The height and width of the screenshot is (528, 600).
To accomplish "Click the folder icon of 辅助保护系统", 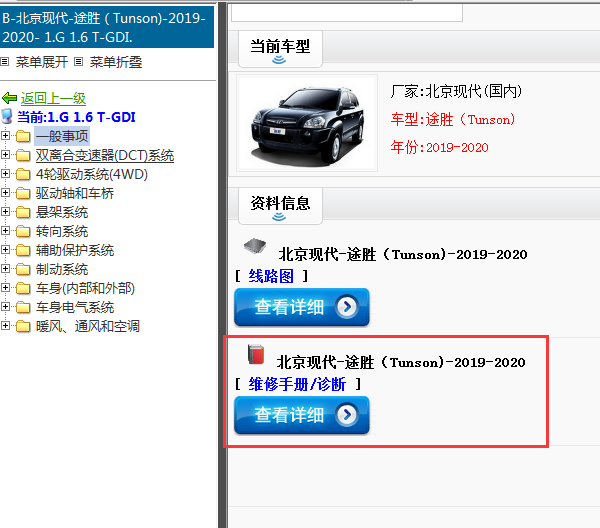I will click(23, 250).
